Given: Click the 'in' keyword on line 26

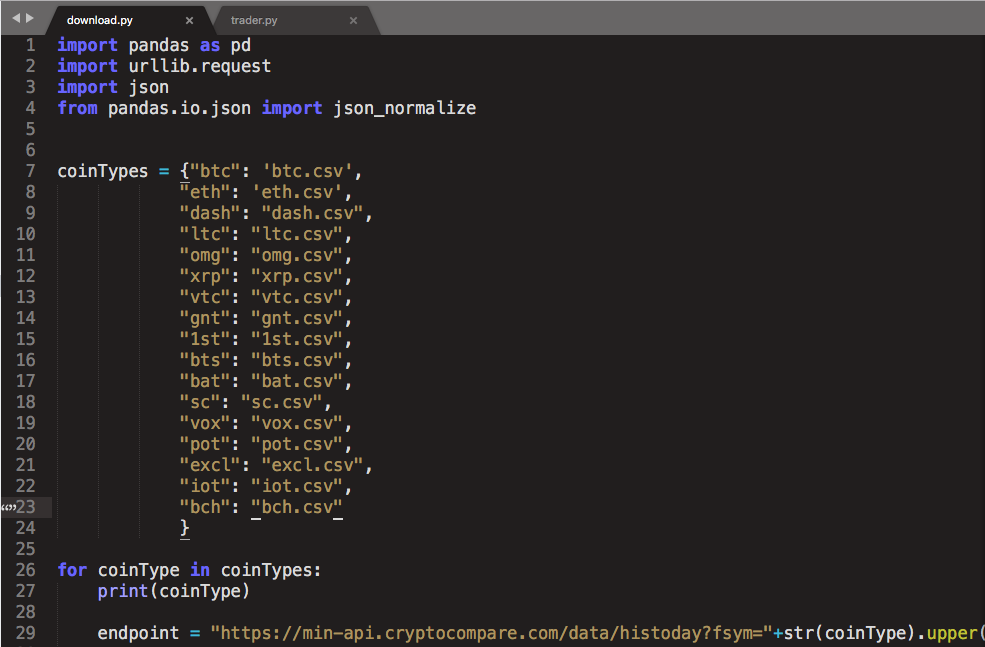Looking at the screenshot, I should point(200,570).
